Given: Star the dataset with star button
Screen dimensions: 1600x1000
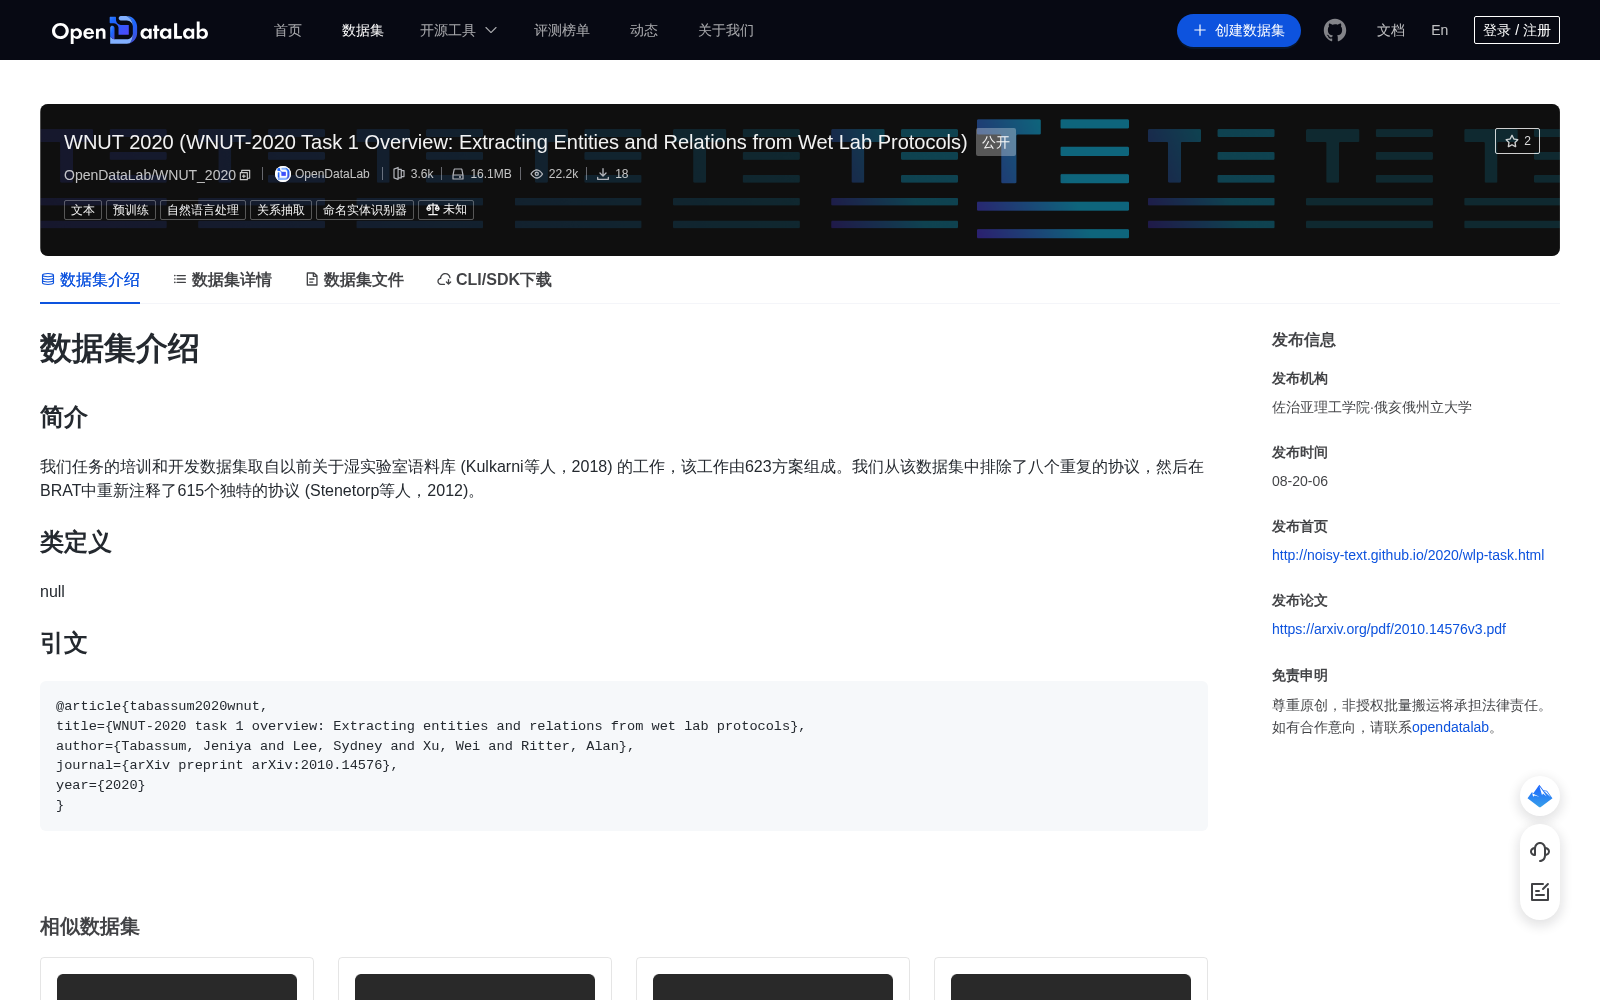Looking at the screenshot, I should [1517, 141].
